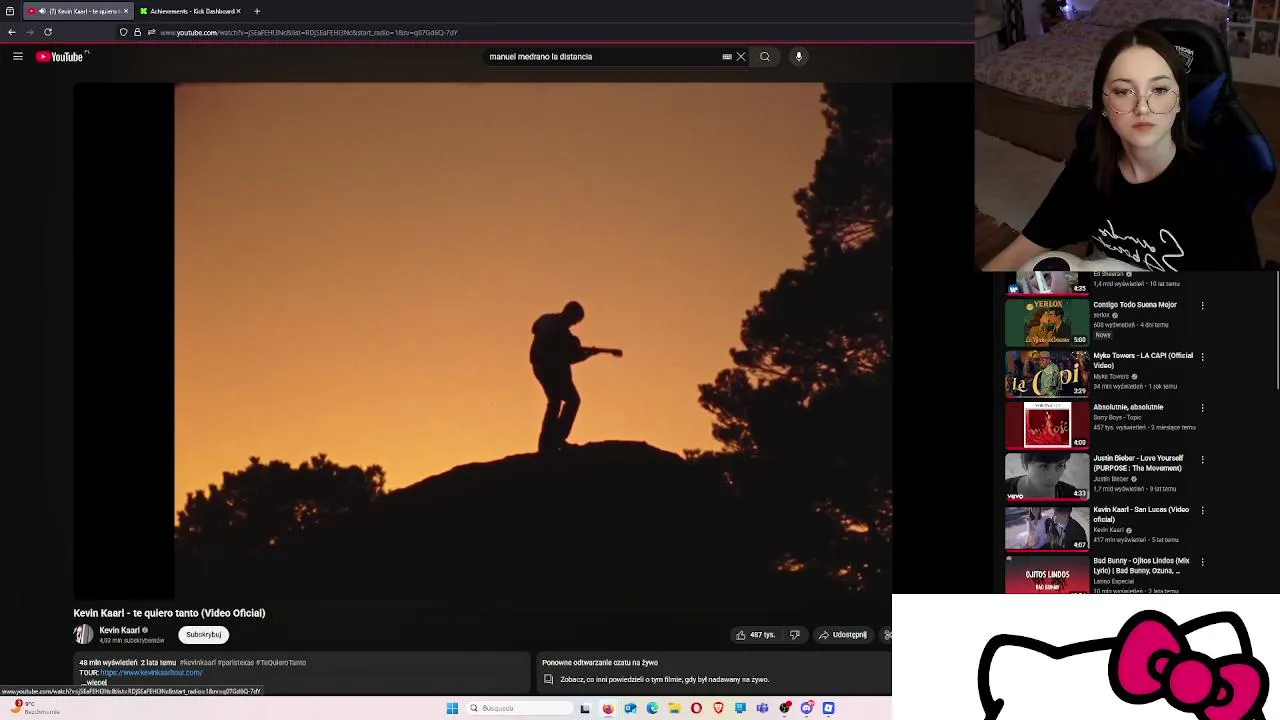1280x720 pixels.
Task: Open more options for San Lucas video
Action: [1202, 510]
